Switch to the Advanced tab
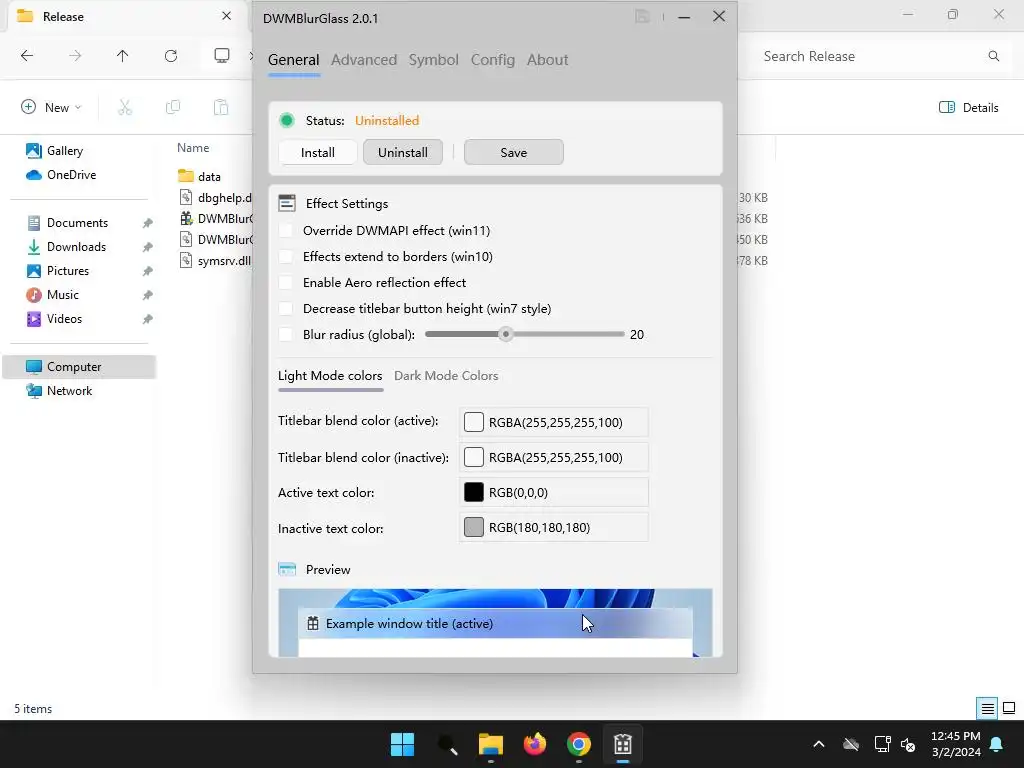This screenshot has height=768, width=1024. 364,59
